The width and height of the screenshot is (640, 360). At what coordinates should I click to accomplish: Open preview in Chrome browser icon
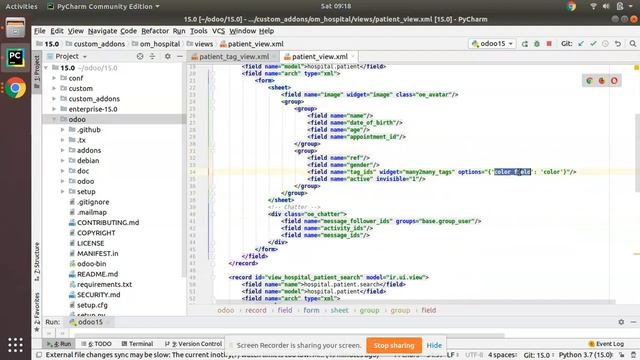click(x=589, y=80)
